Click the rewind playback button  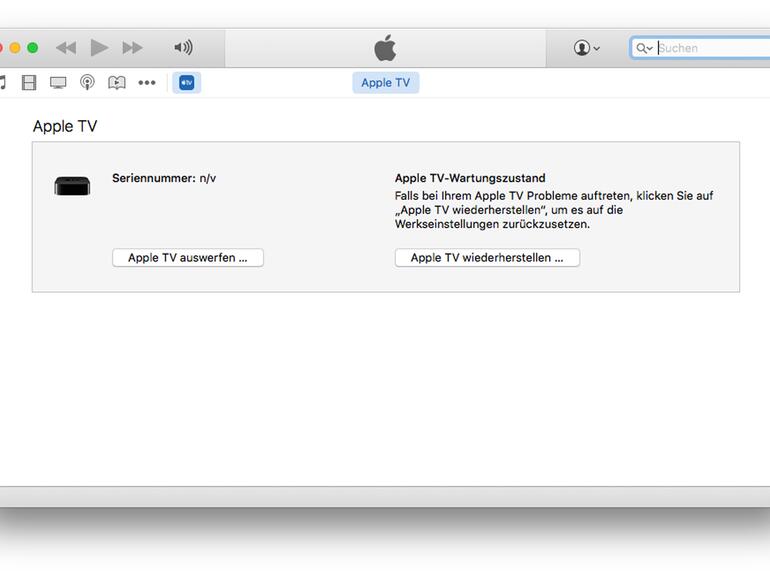point(66,48)
